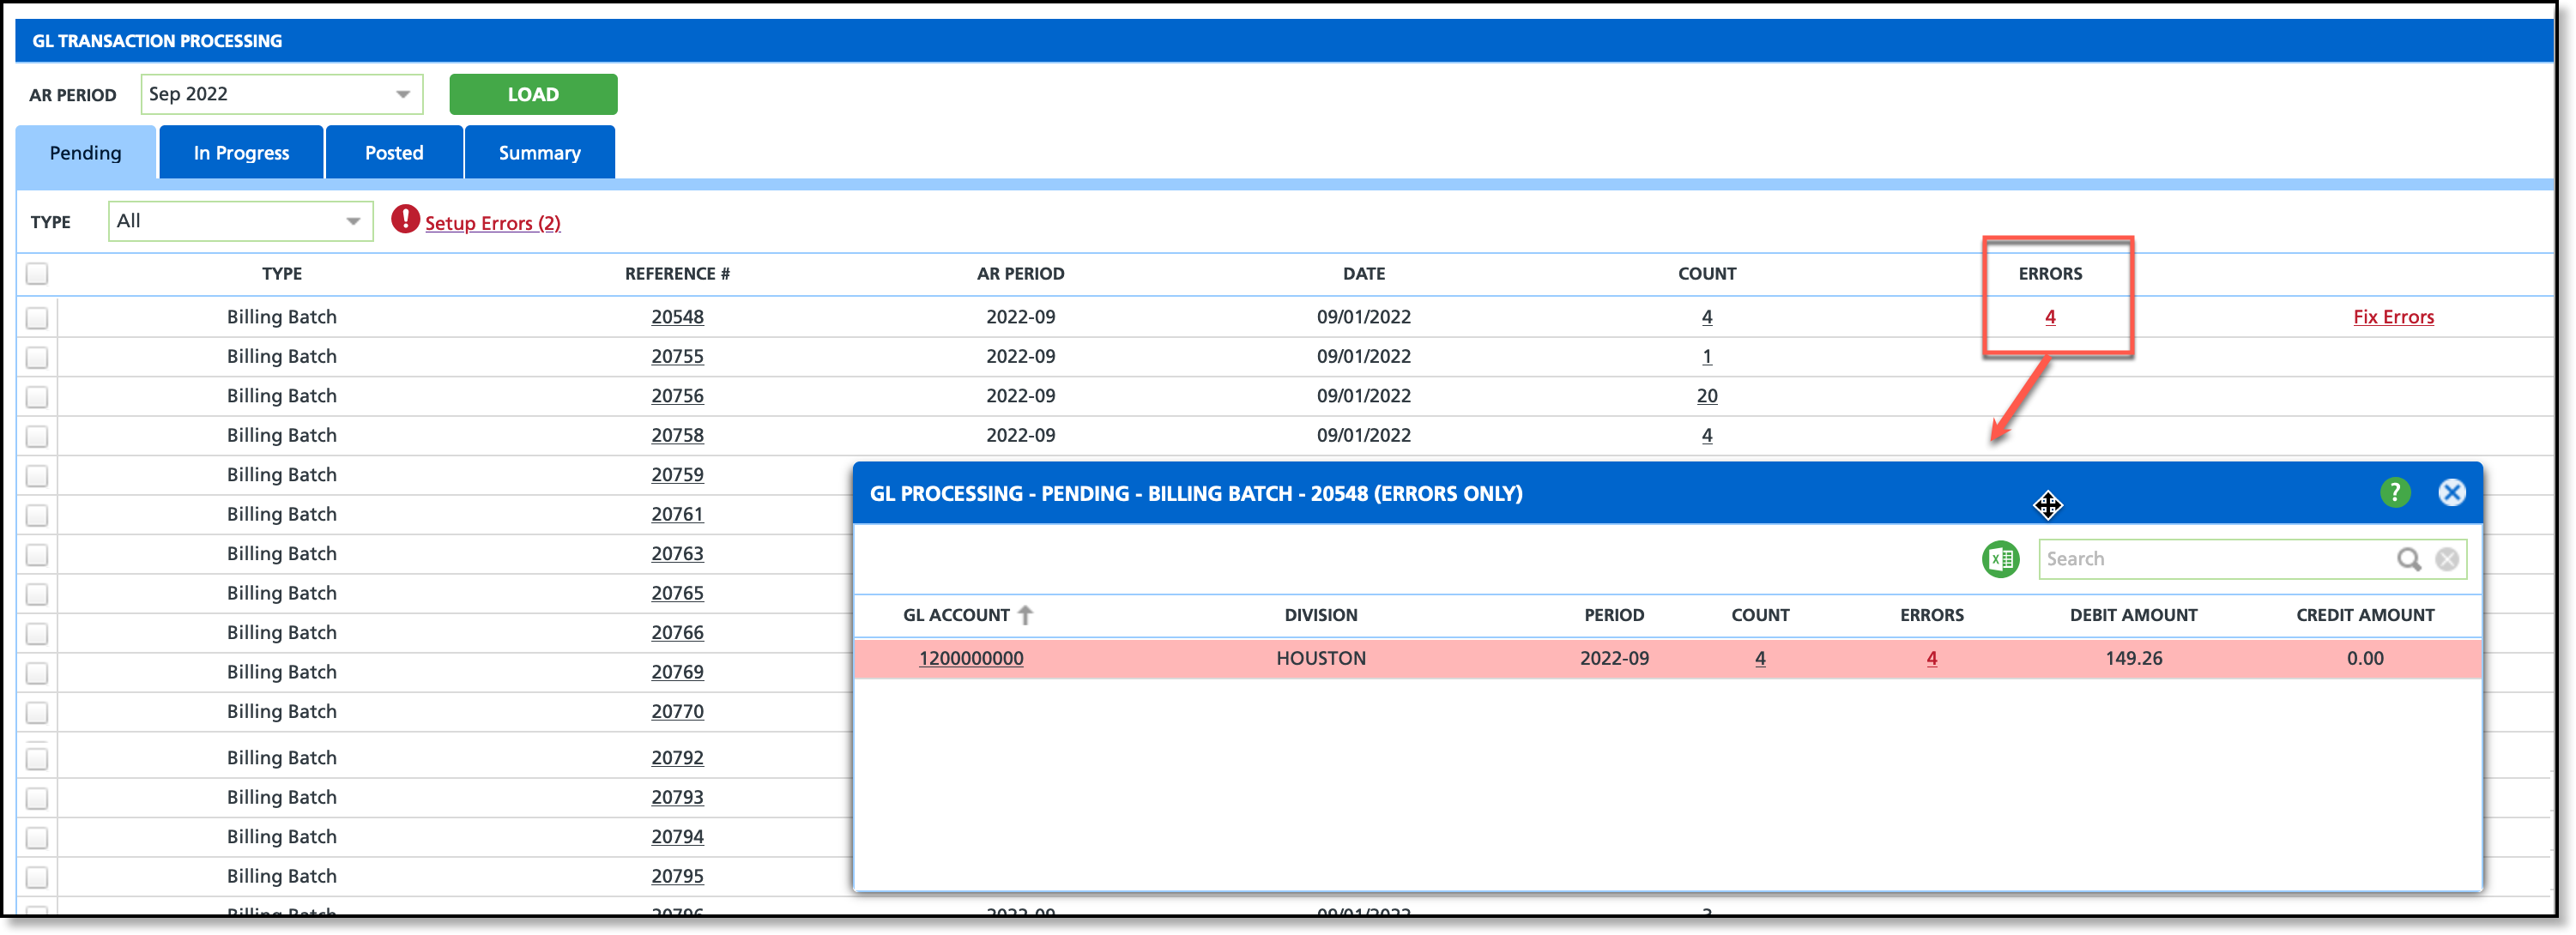Open help for GL Processing dialog
The width and height of the screenshot is (2576, 935).
pos(2394,493)
